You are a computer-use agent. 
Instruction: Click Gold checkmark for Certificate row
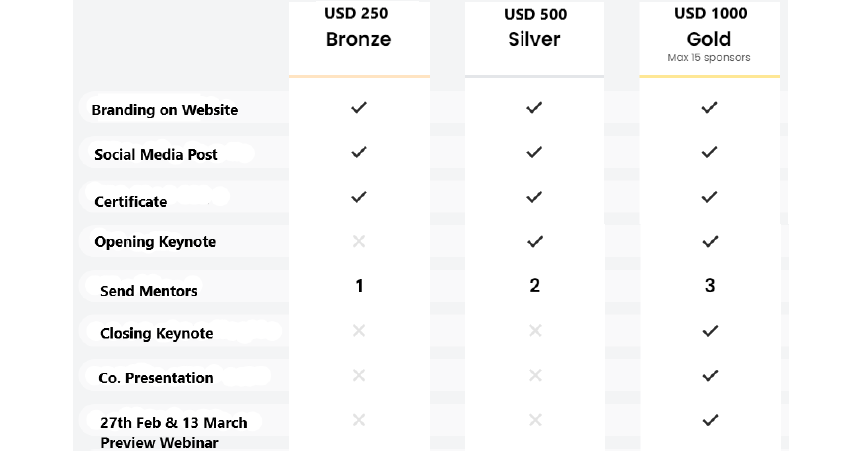[710, 197]
